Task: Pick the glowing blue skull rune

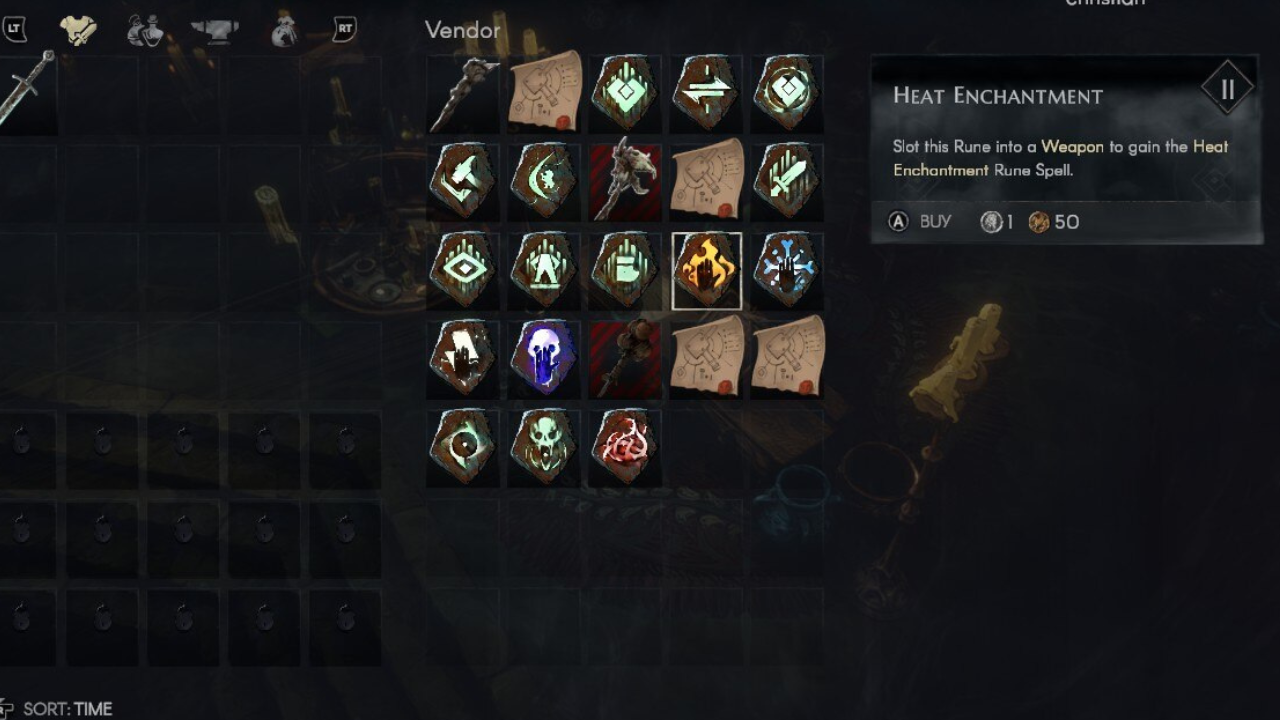Action: [x=544, y=358]
